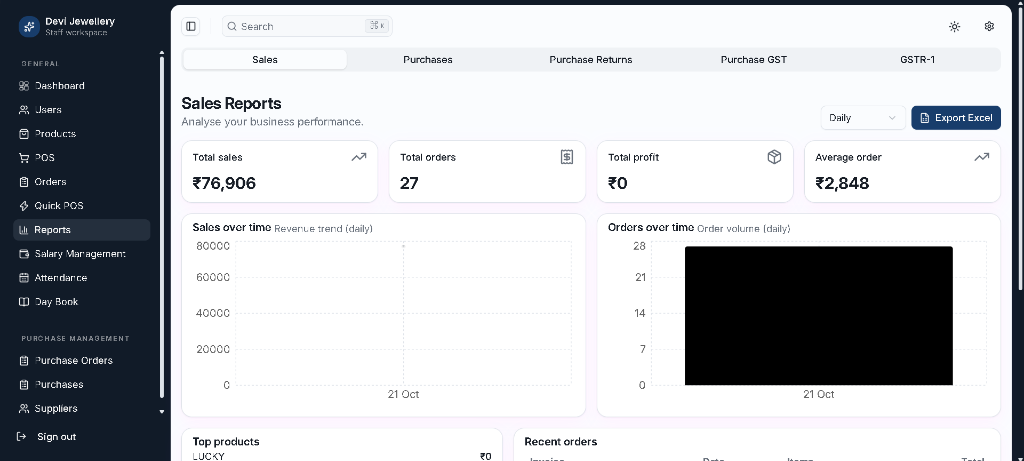1024x461 pixels.
Task: Click the POS cart icon
Action: (24, 157)
